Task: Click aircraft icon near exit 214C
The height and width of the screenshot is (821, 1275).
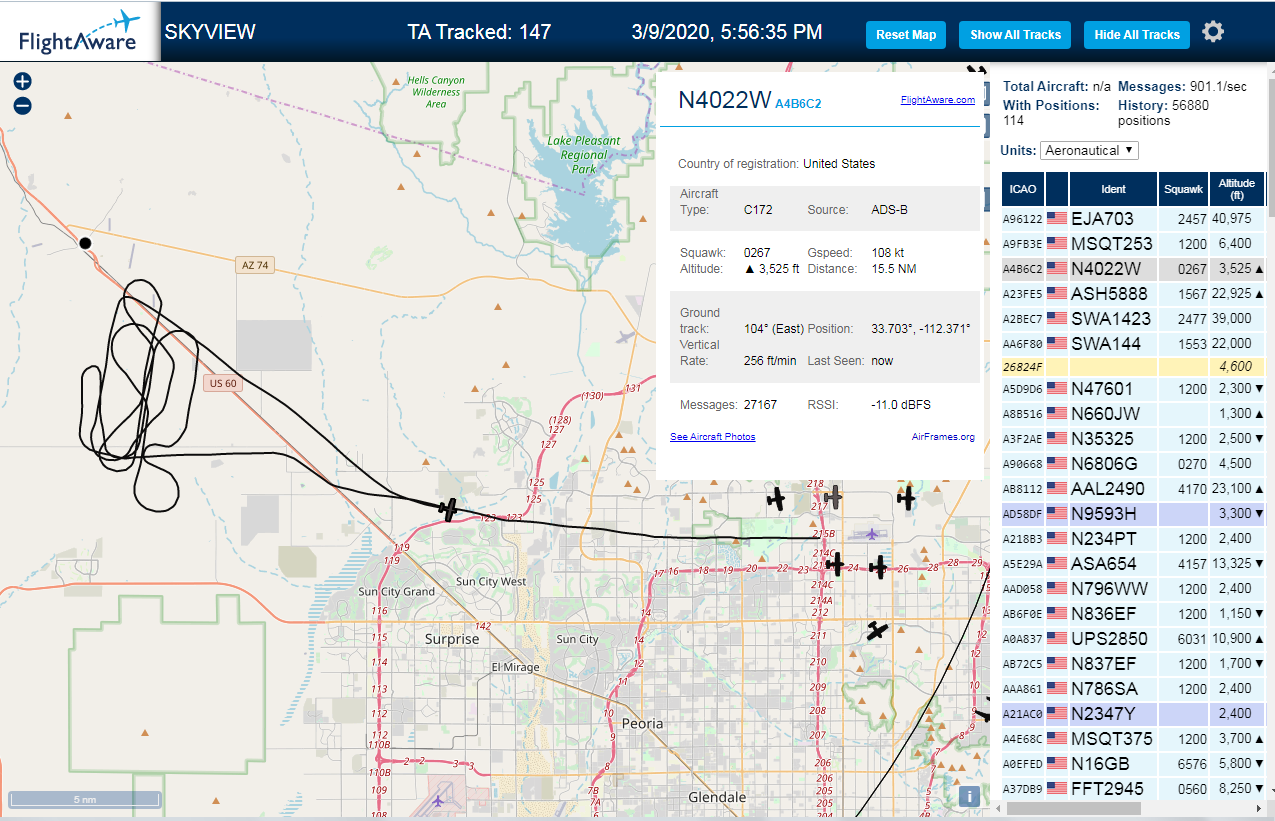Action: [834, 564]
